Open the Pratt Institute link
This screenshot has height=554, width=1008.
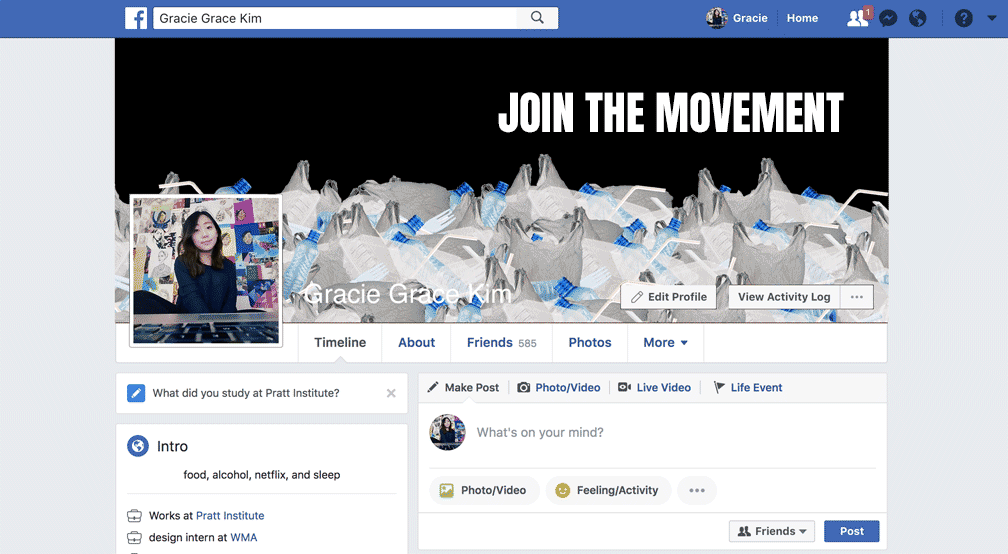coord(230,515)
